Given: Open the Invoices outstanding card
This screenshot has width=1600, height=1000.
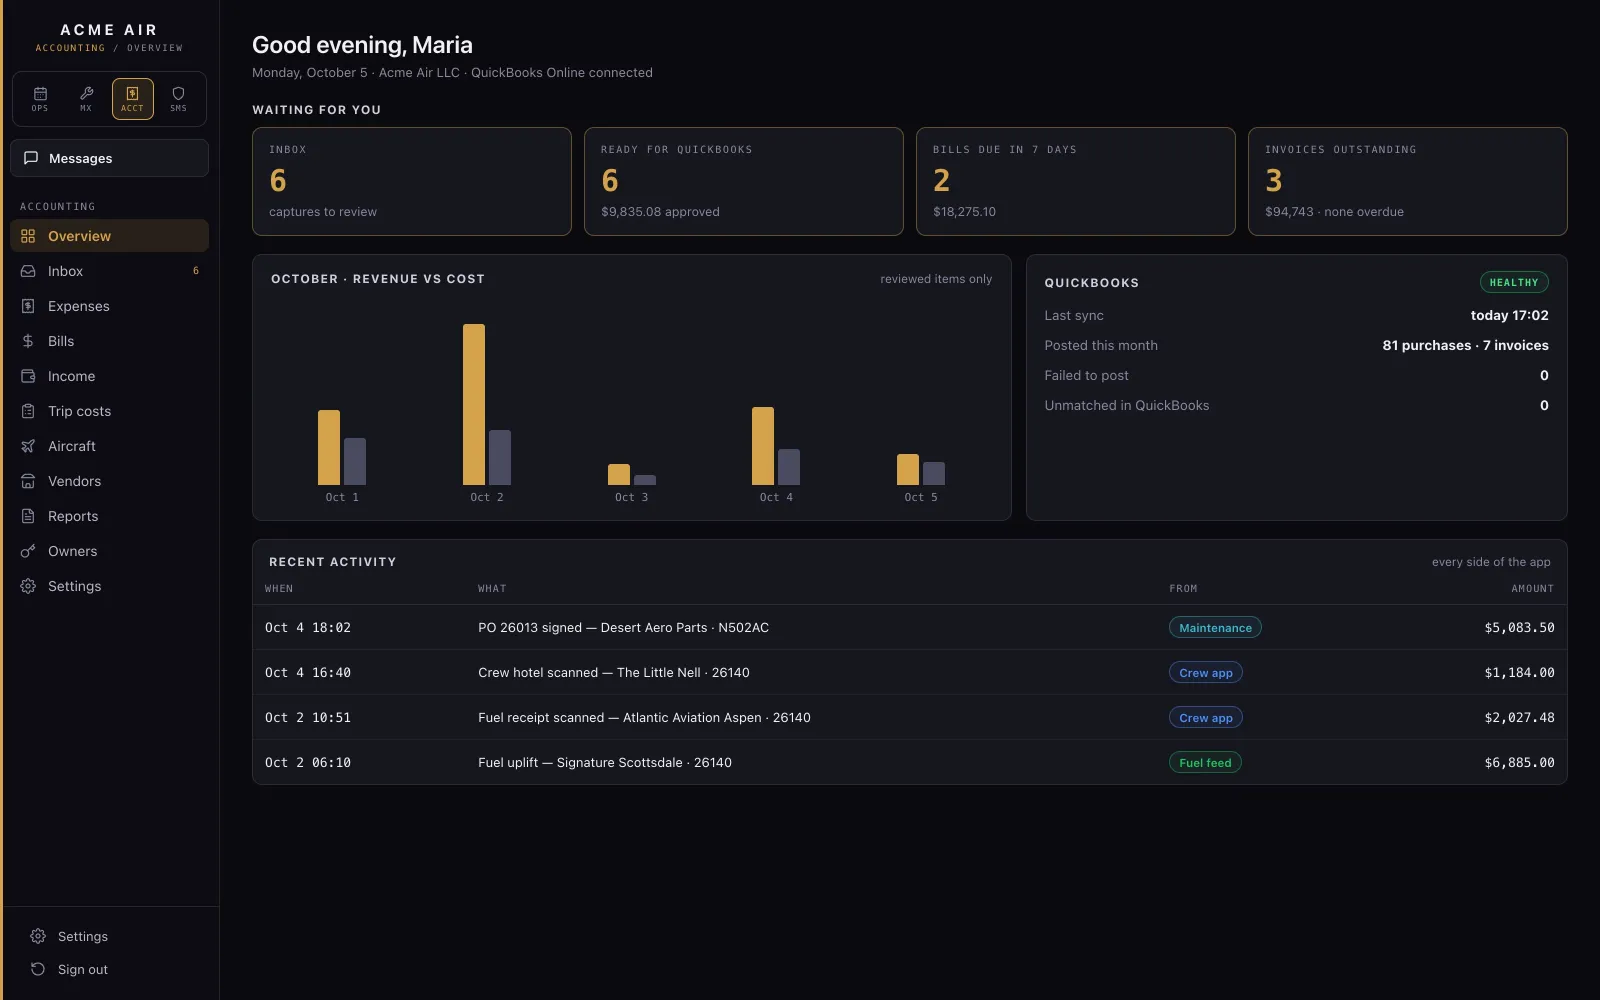Looking at the screenshot, I should 1408,181.
